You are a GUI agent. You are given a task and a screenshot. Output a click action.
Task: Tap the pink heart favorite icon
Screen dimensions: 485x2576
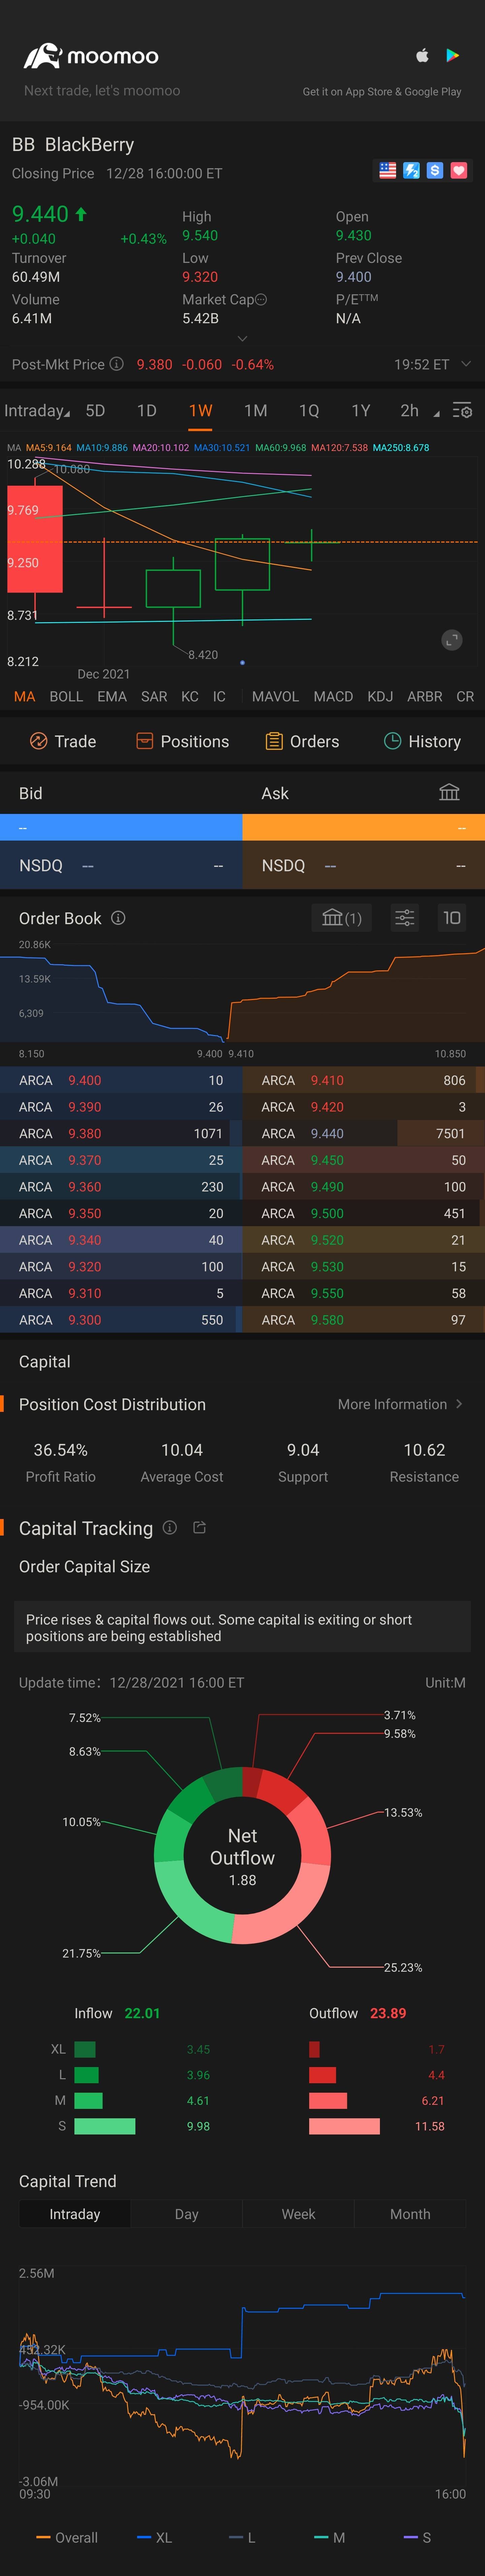coord(459,171)
